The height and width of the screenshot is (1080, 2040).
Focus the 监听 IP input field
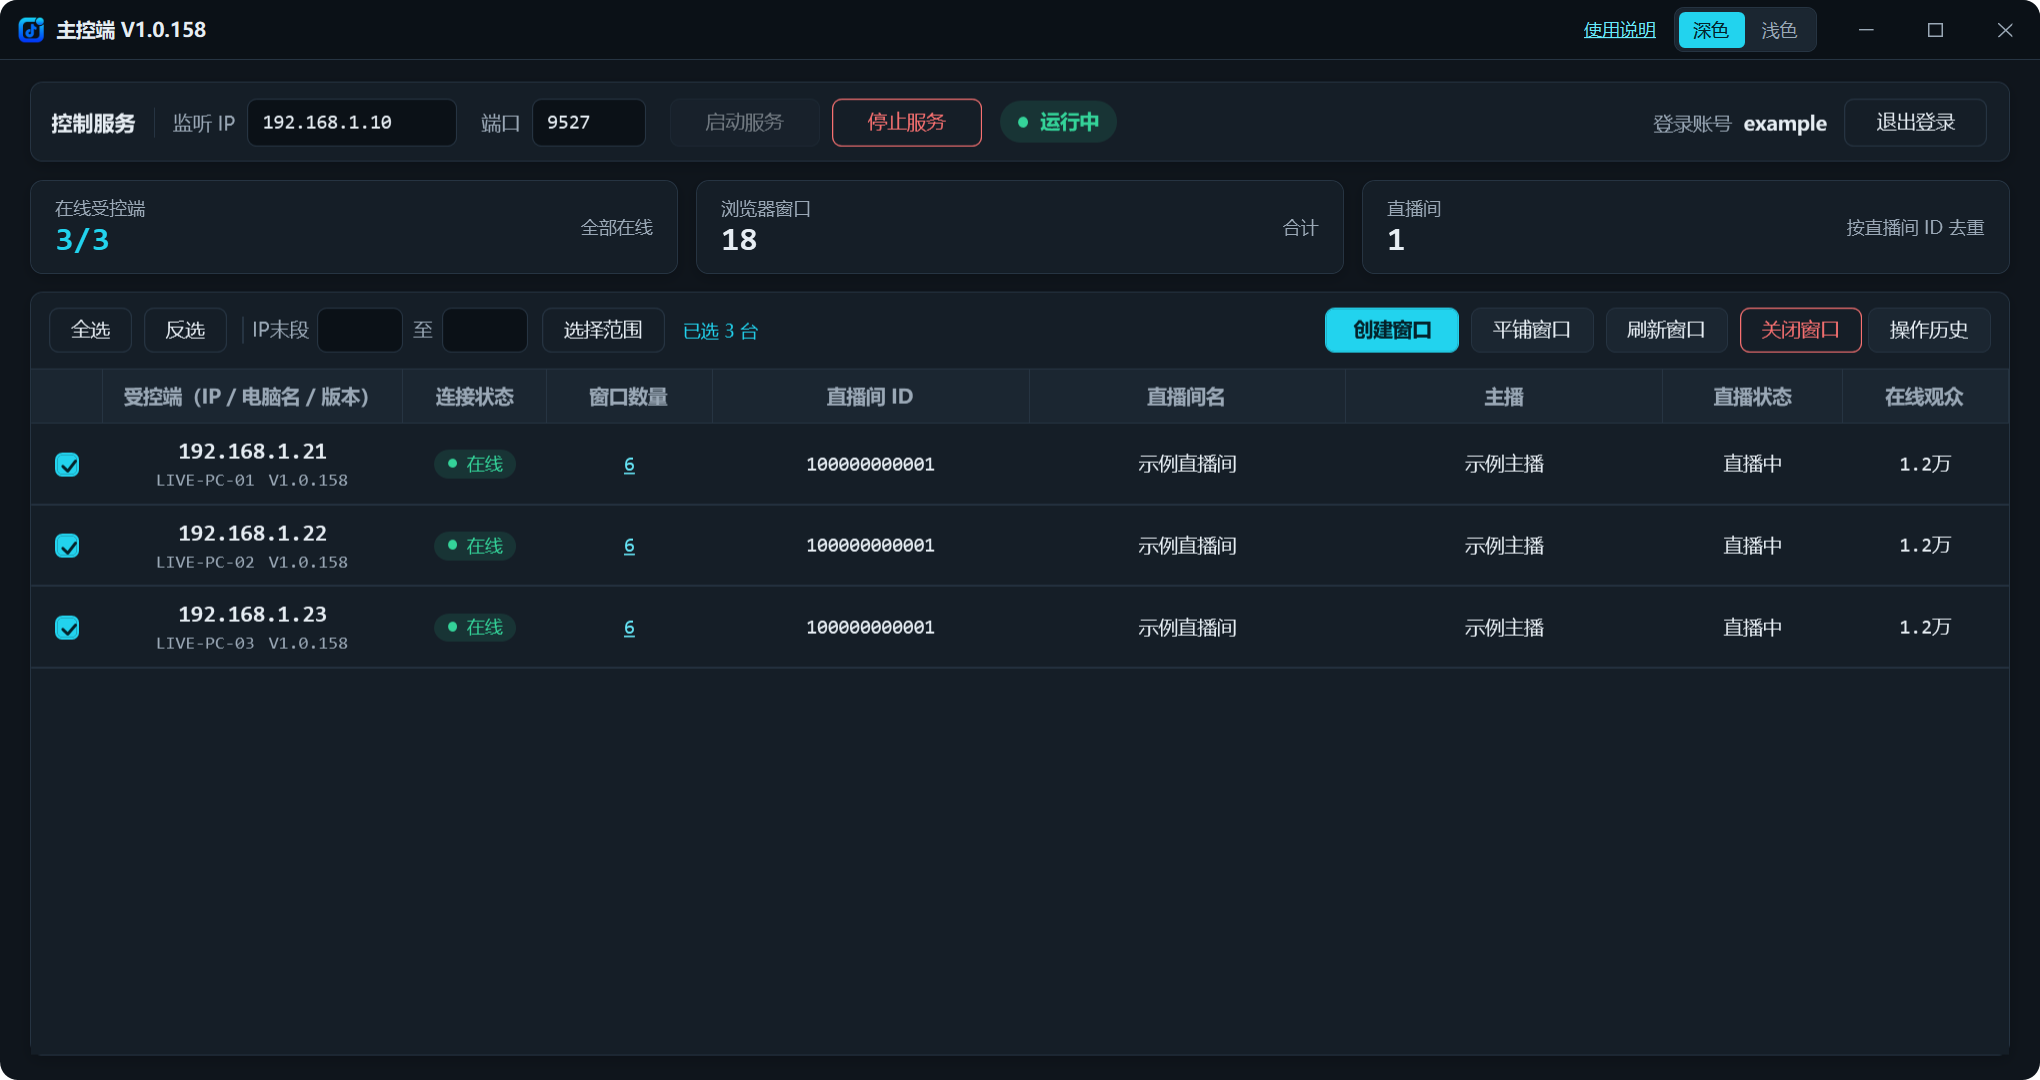tap(352, 122)
